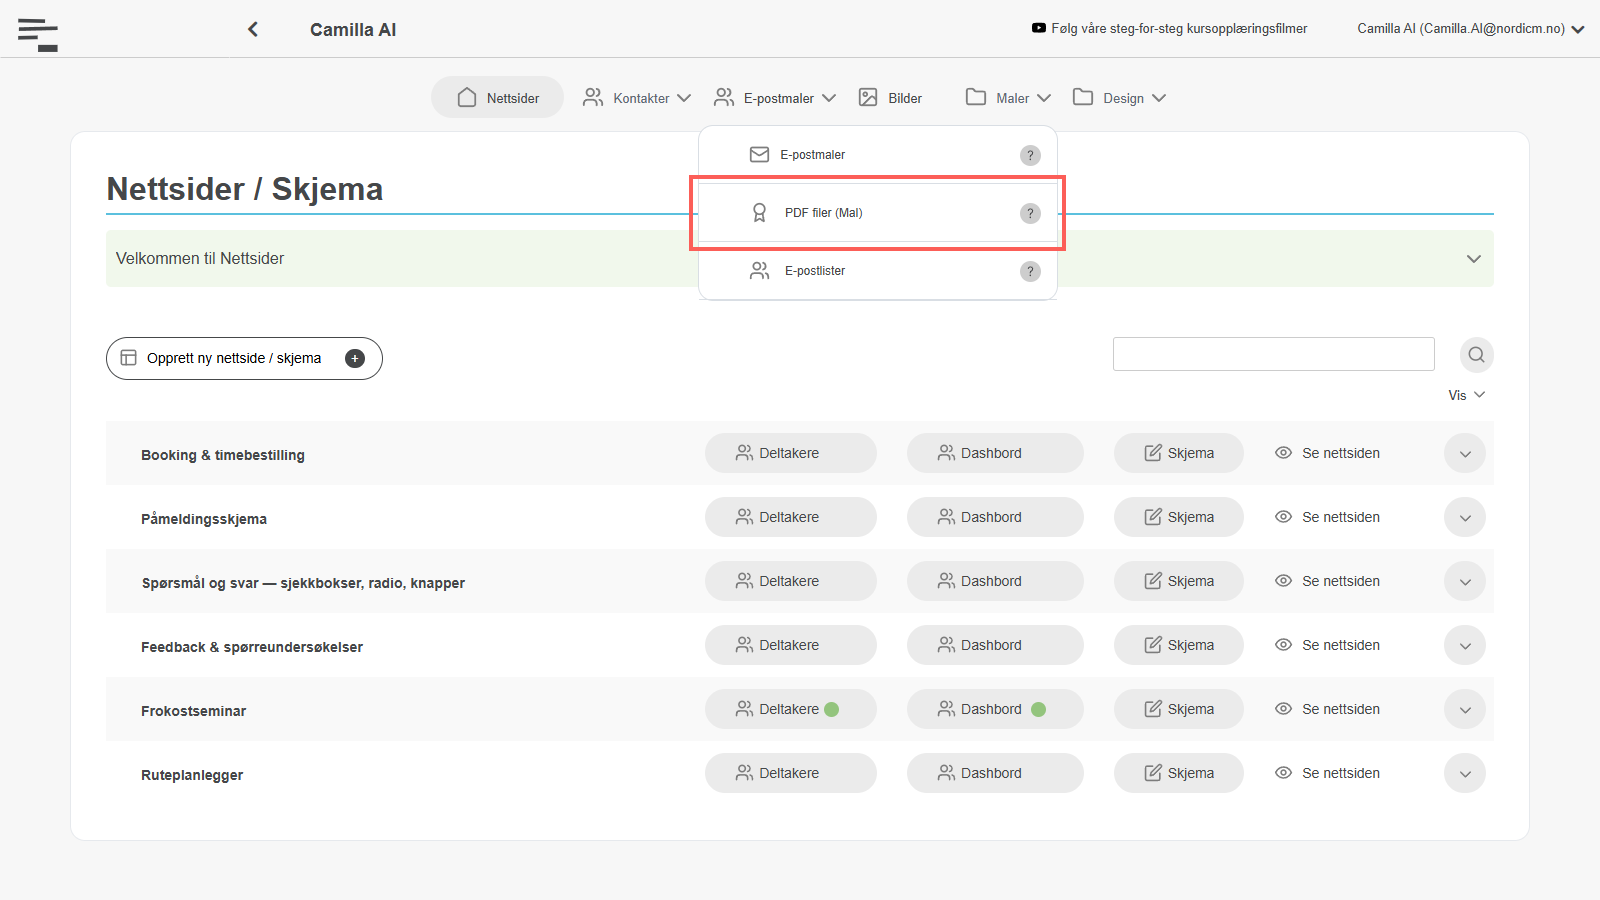Click eye icon in Booking & timebestilling row

[1283, 453]
